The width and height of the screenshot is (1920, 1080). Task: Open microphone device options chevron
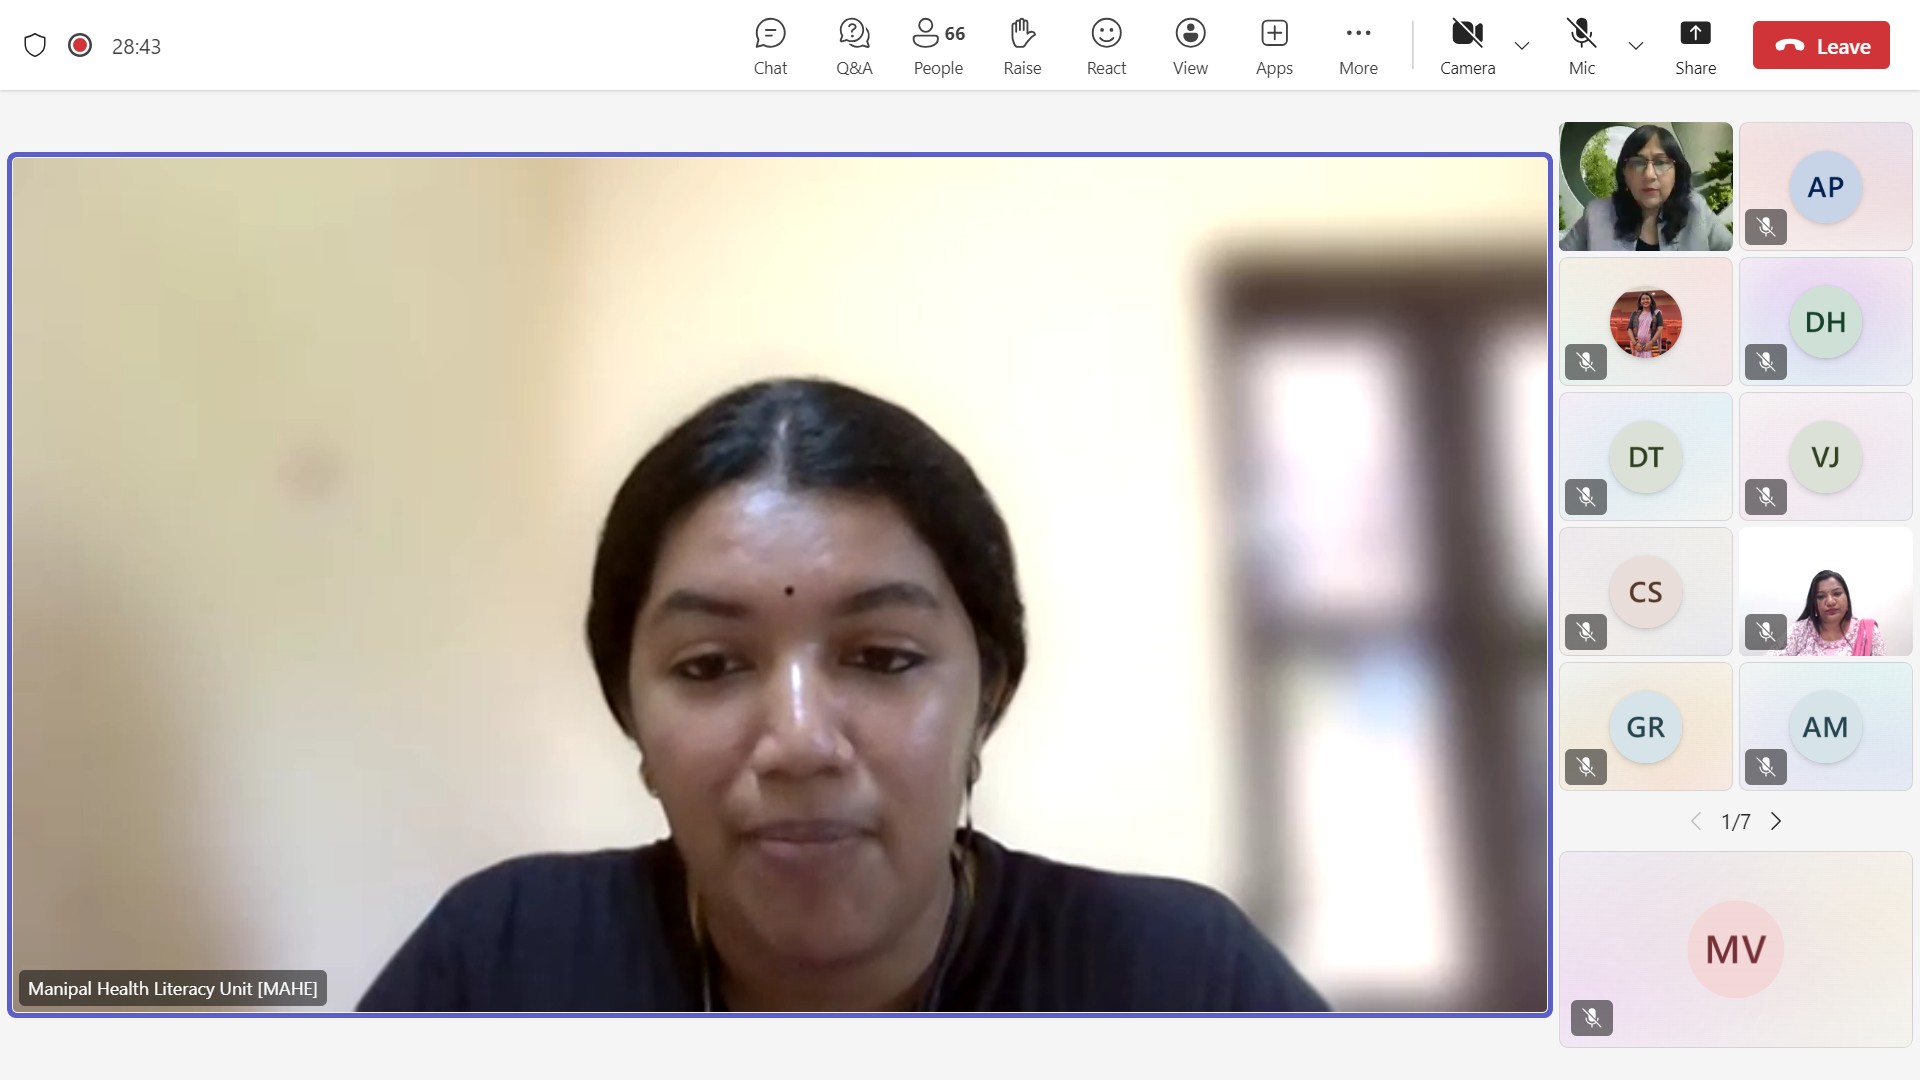1635,46
